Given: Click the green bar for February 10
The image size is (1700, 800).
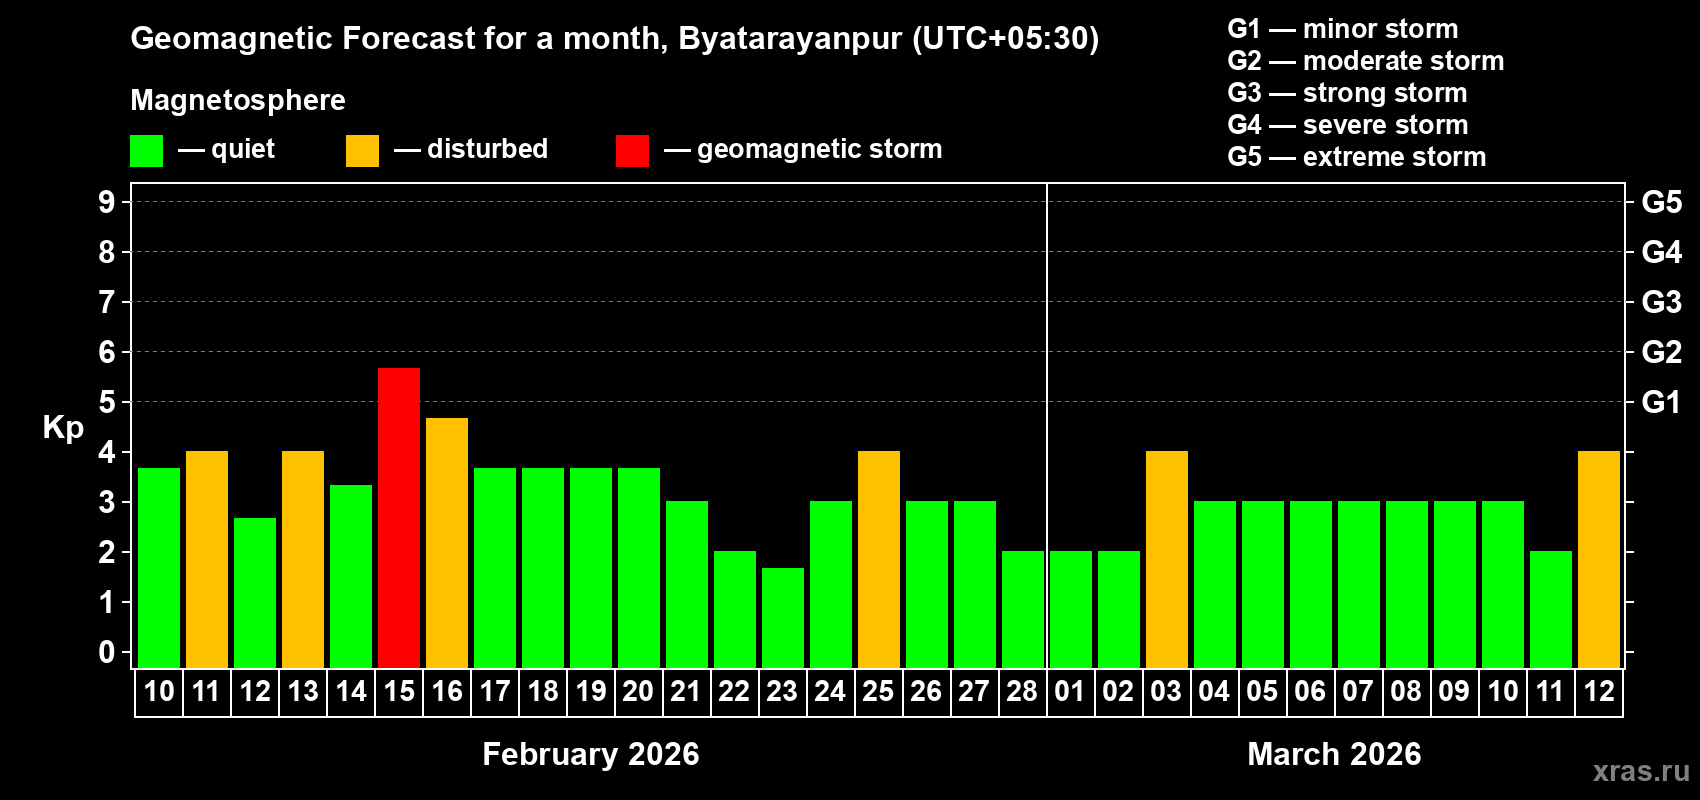Looking at the screenshot, I should tap(159, 568).
